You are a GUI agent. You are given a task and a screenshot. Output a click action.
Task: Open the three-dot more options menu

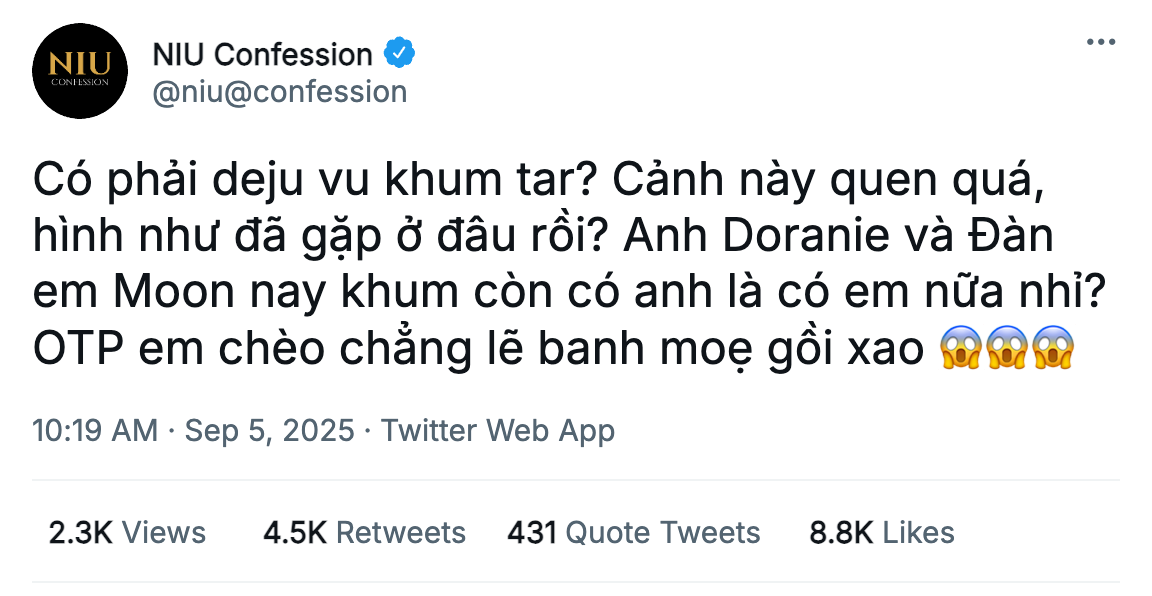[1100, 43]
